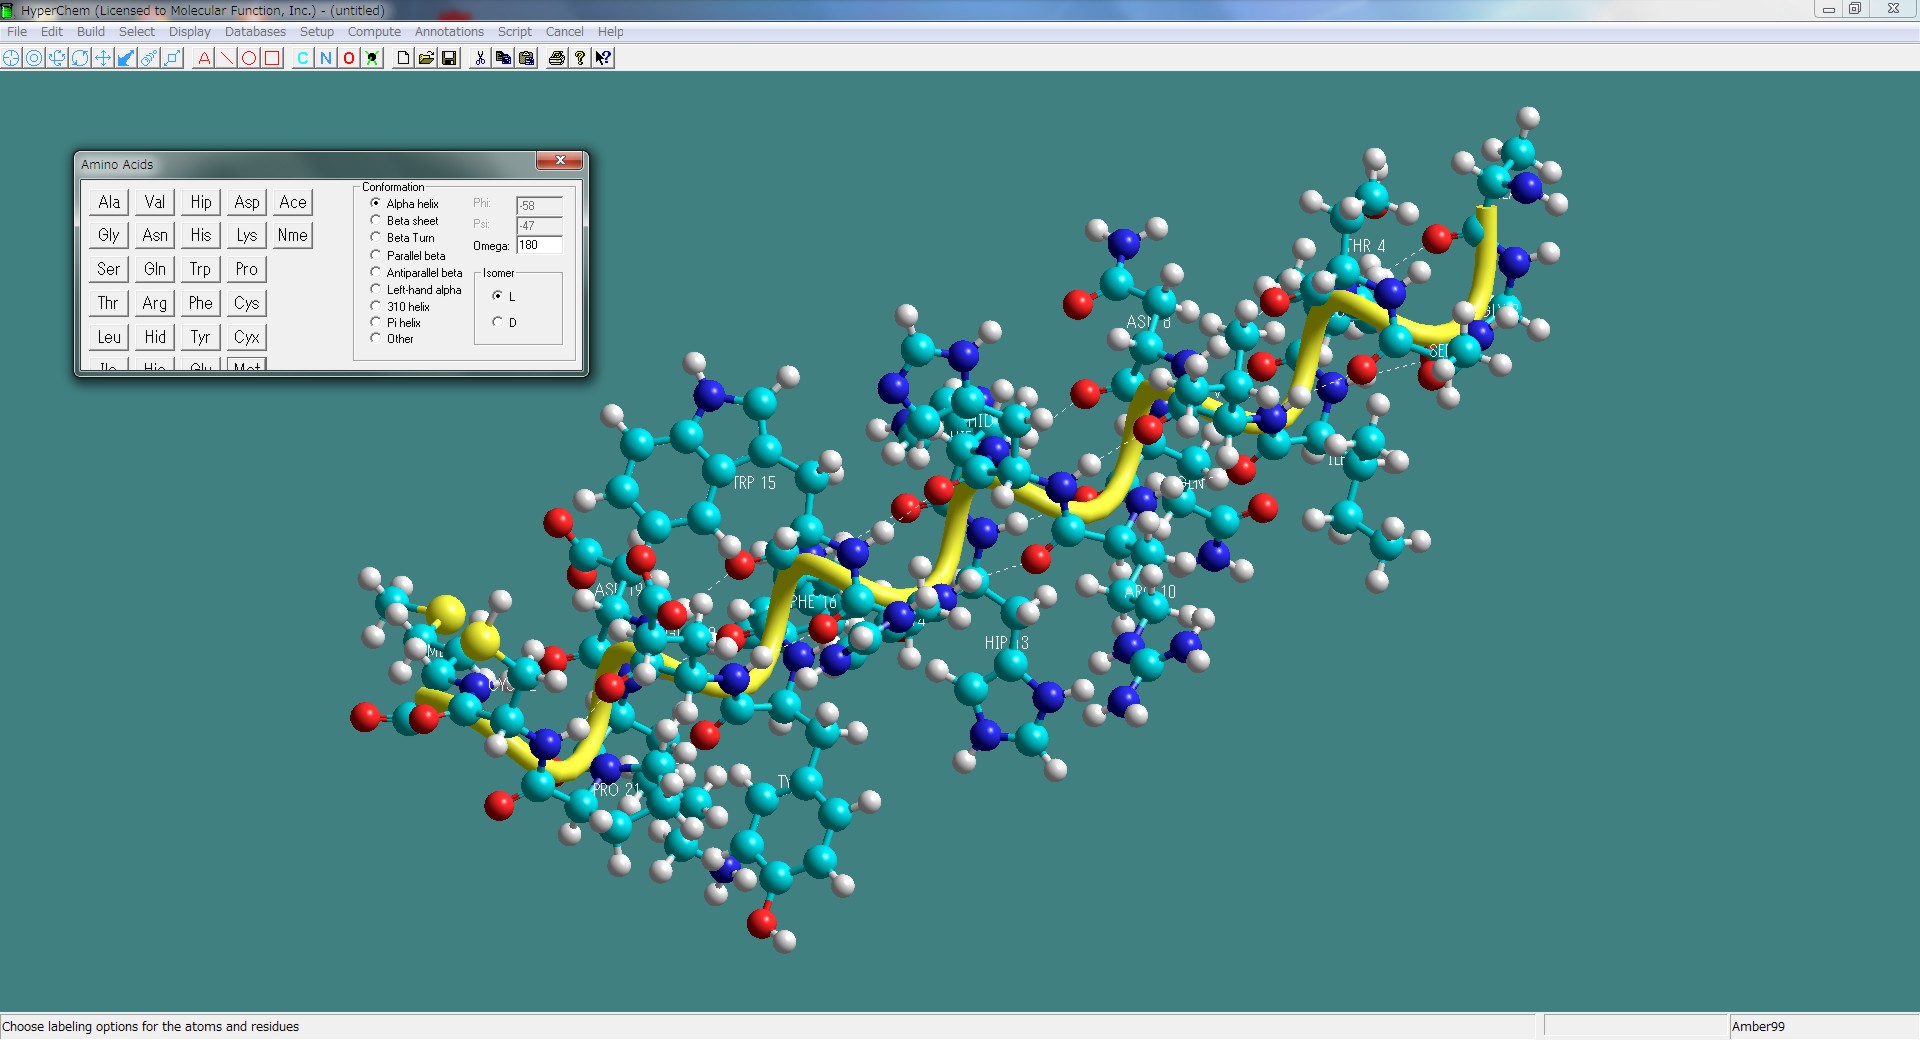Click the red text annotation 'A' tool
1920x1040 pixels.
[x=204, y=58]
